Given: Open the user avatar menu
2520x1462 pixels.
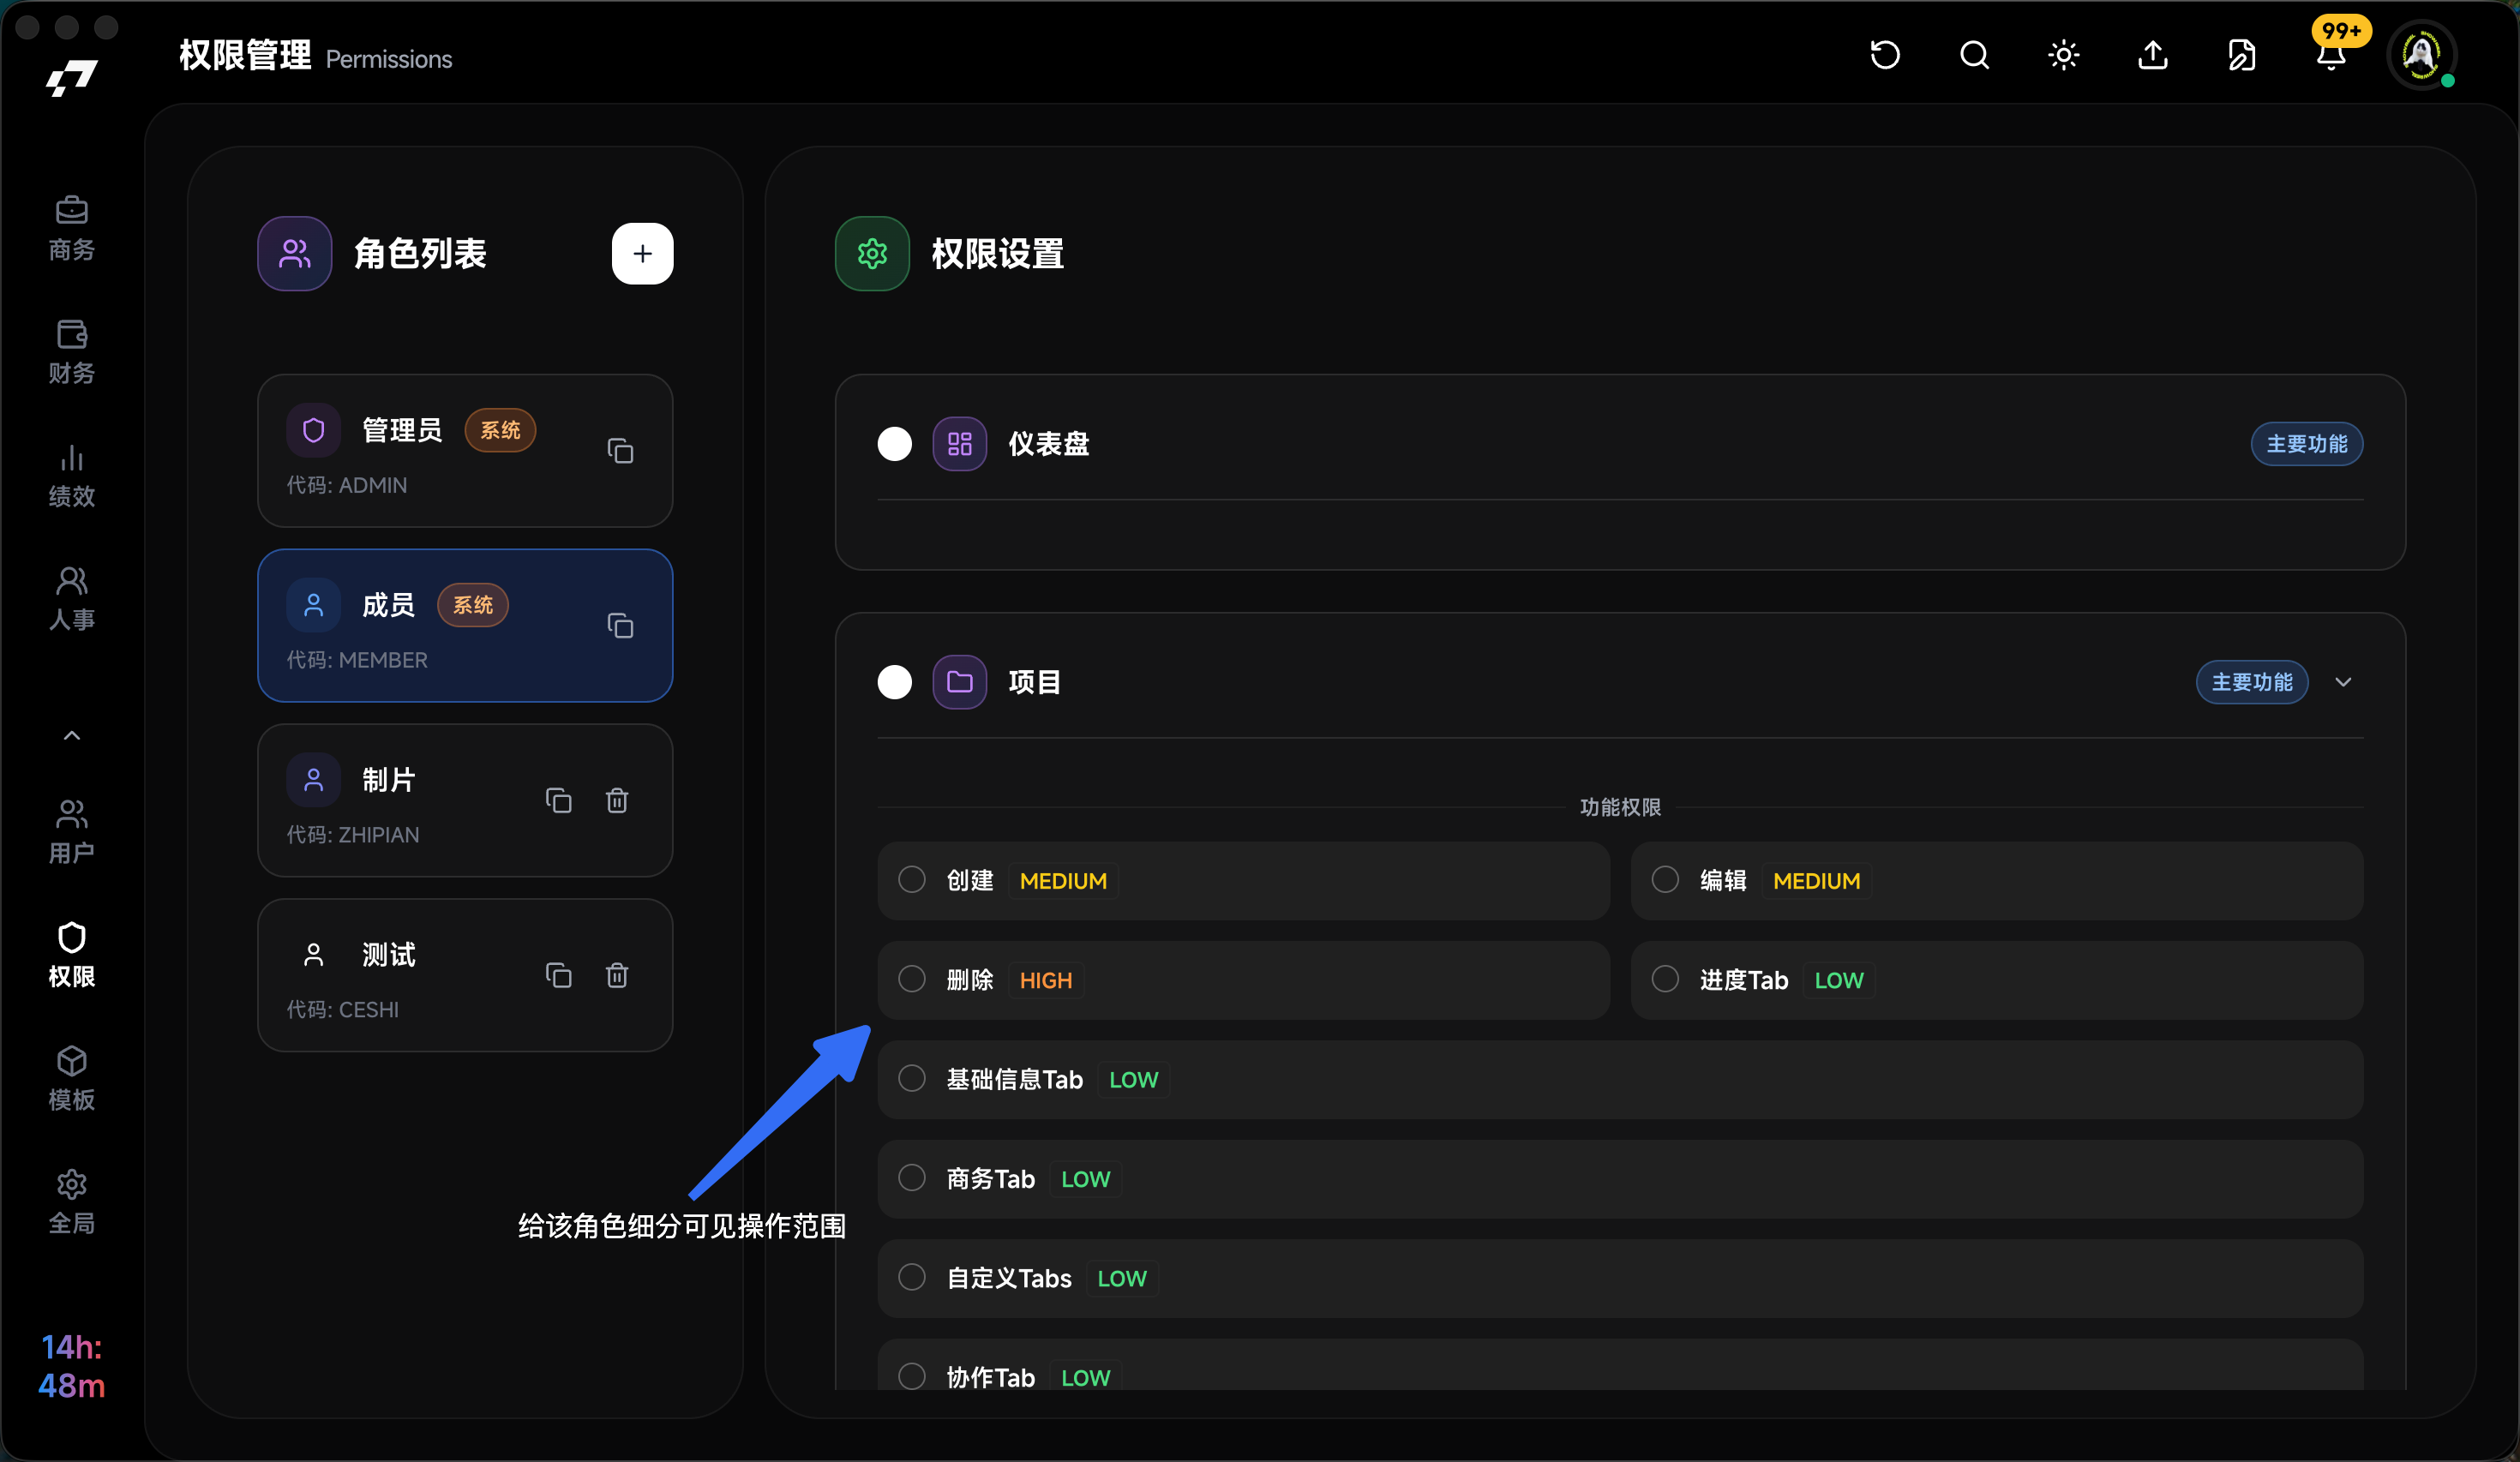Looking at the screenshot, I should pyautogui.click(x=2421, y=55).
